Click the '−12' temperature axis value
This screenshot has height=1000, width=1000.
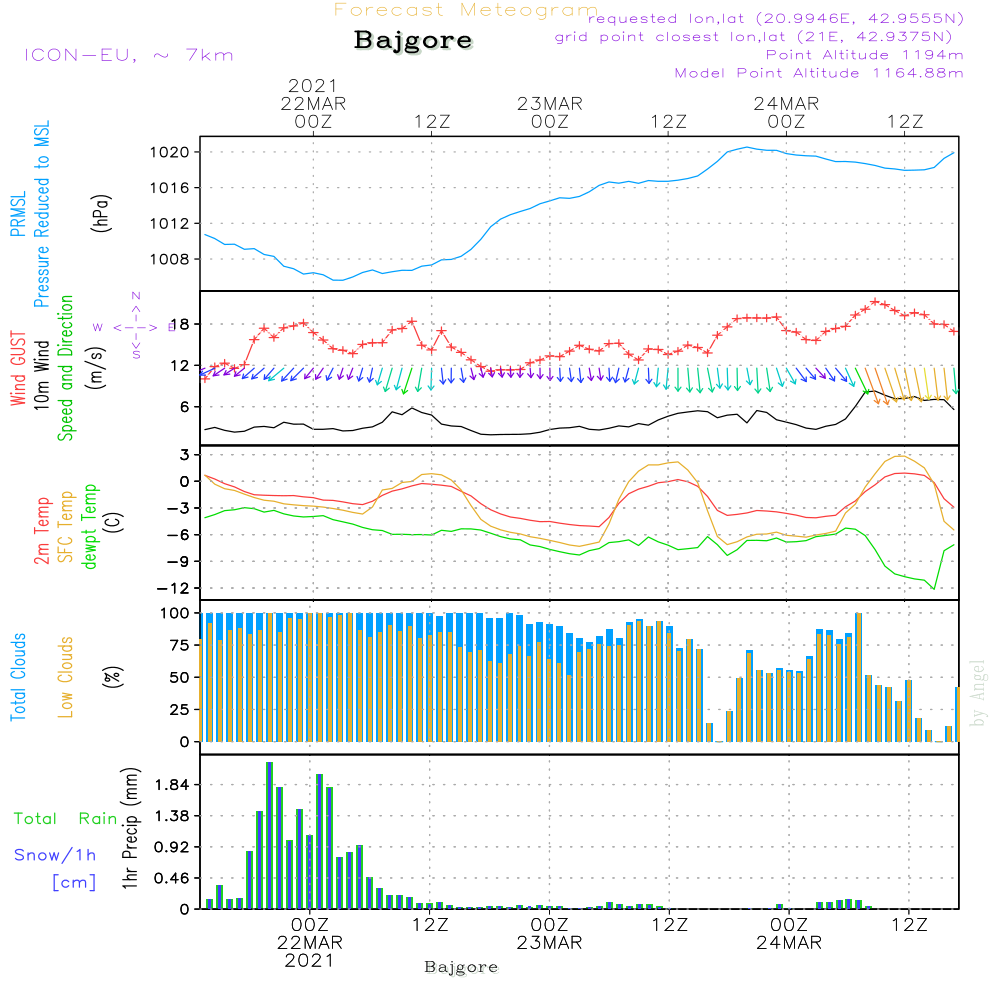pyautogui.click(x=172, y=589)
